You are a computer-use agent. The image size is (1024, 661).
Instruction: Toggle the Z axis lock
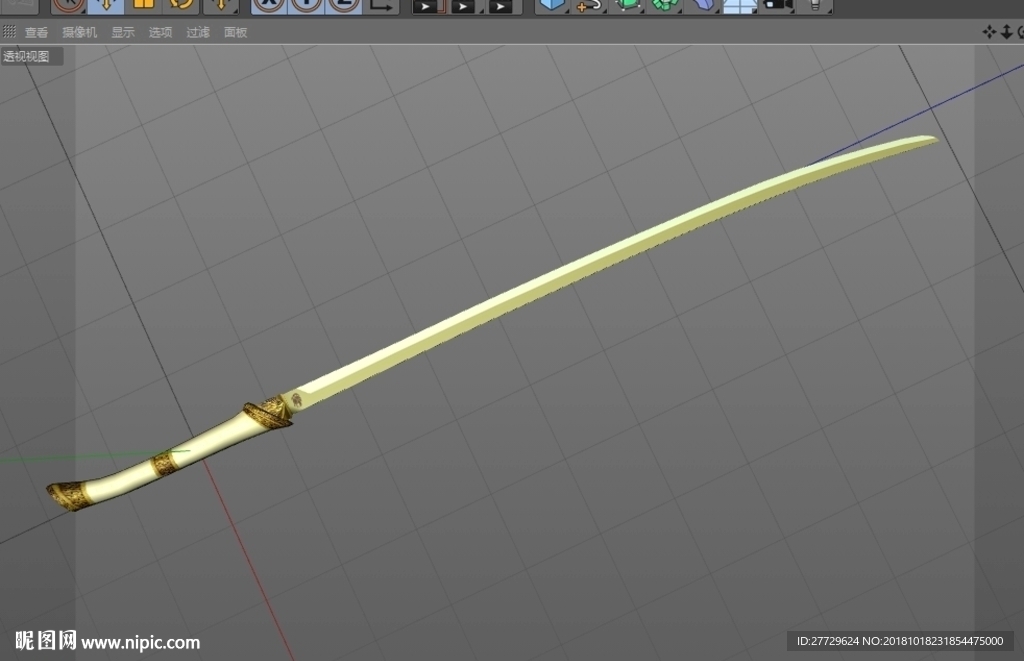pos(344,6)
